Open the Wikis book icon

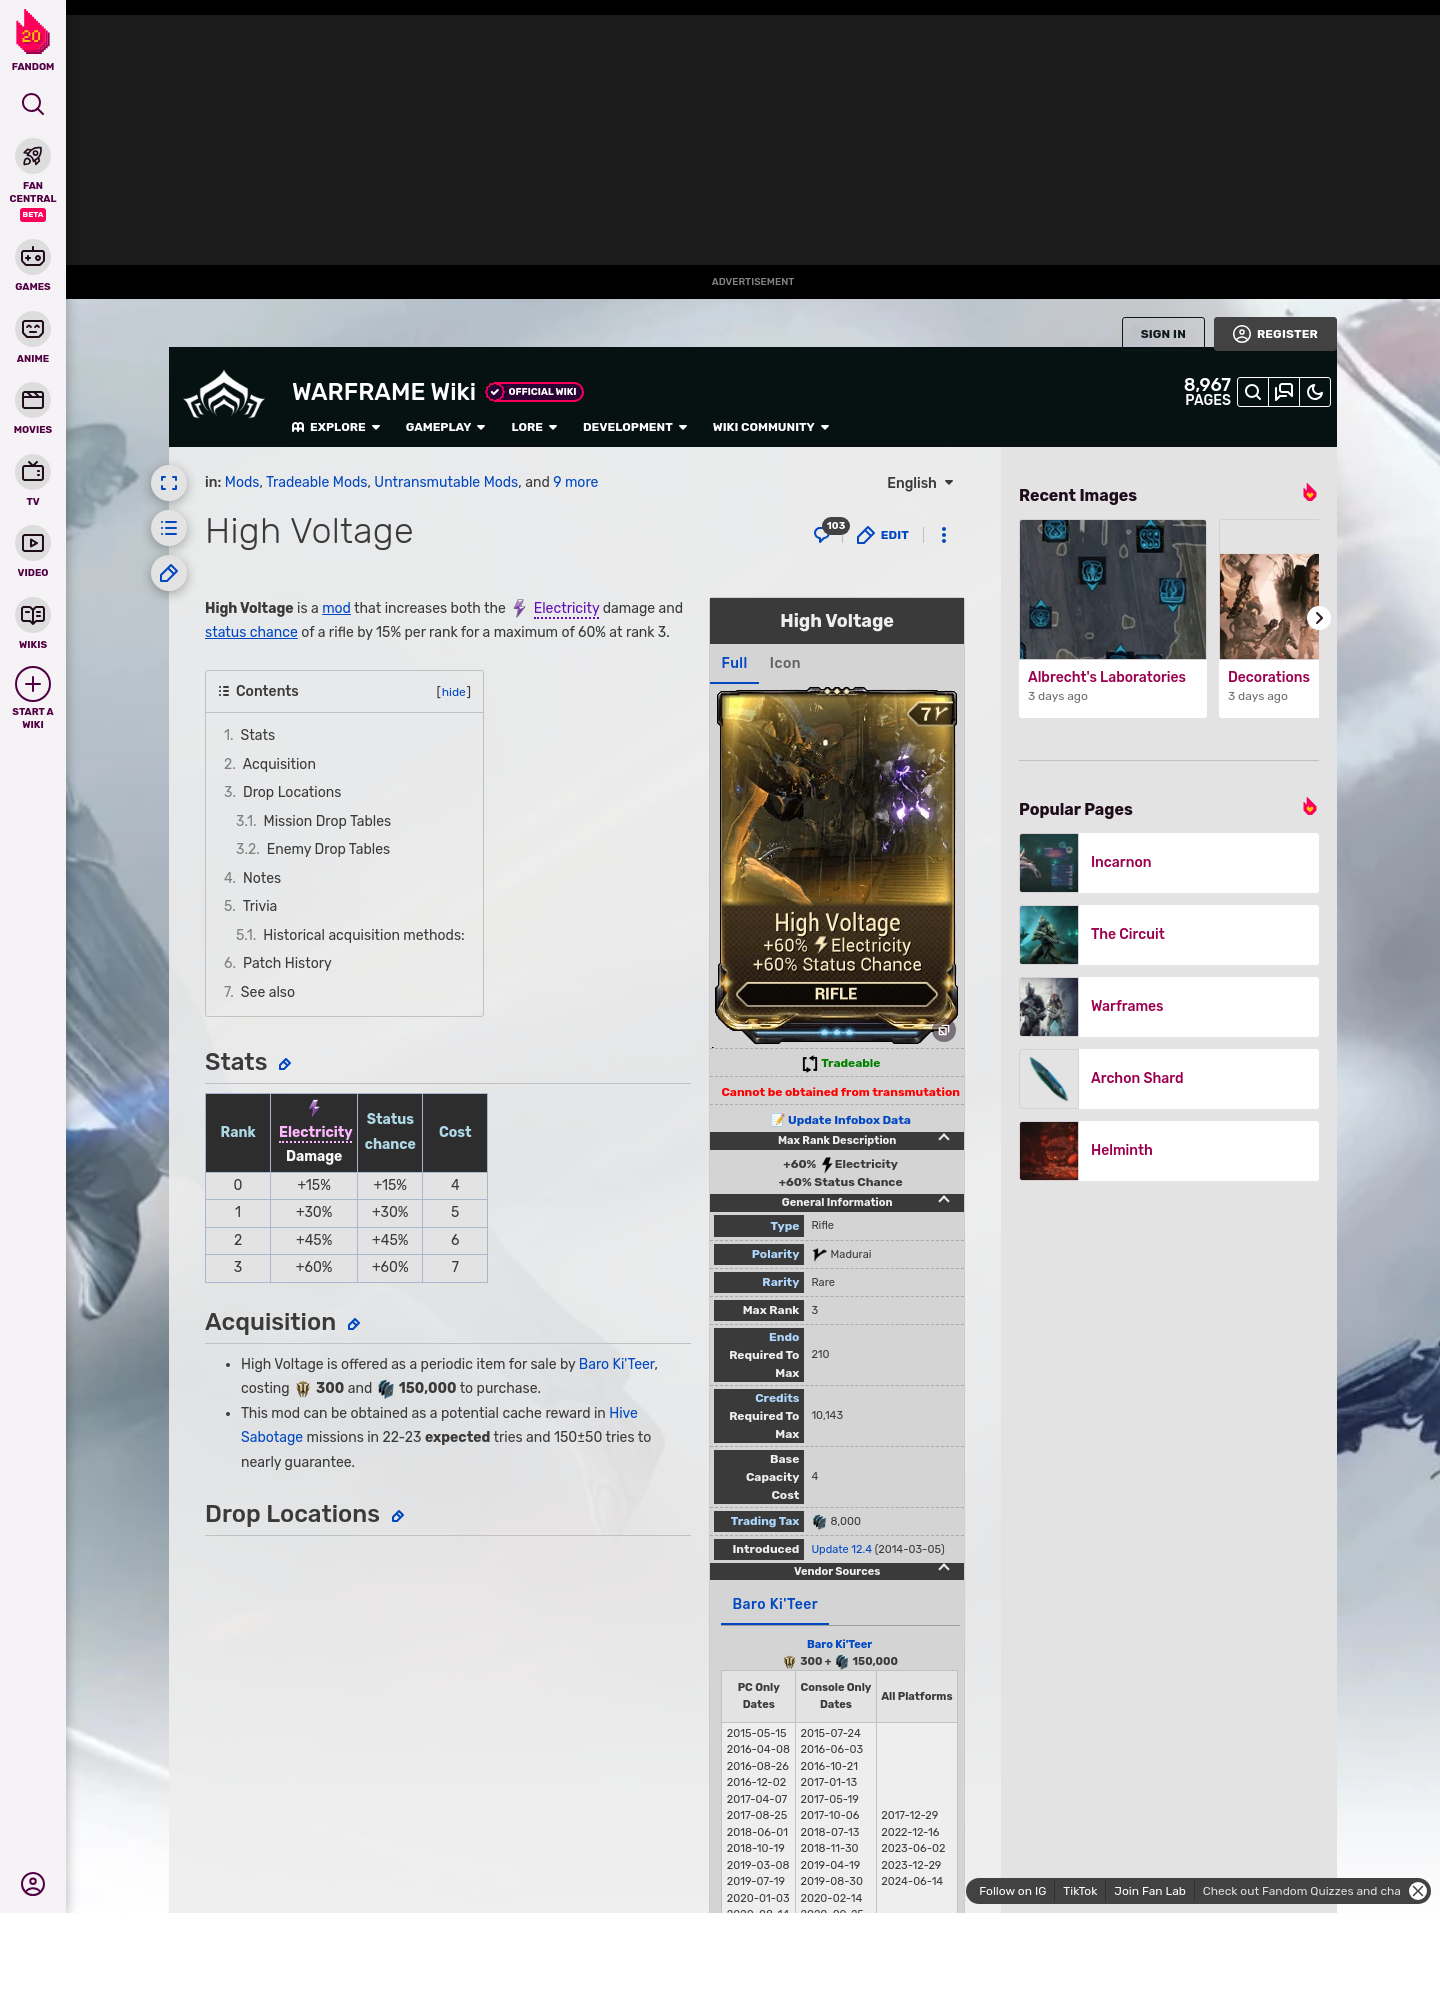coord(33,615)
